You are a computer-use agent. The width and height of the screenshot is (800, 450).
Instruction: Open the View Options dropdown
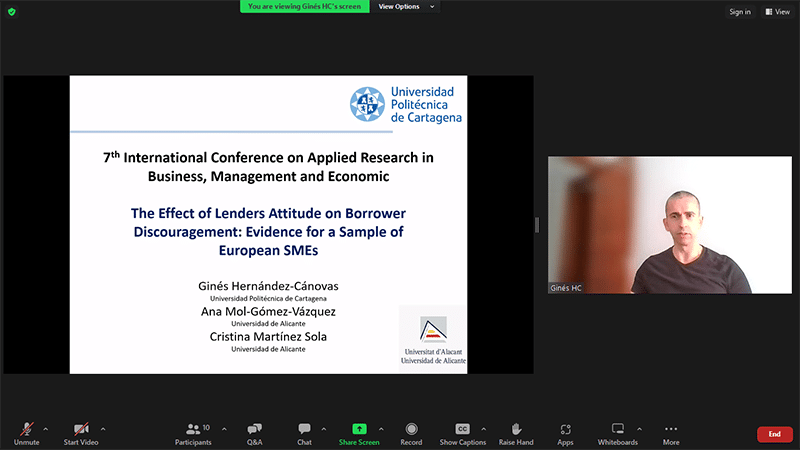pos(407,6)
